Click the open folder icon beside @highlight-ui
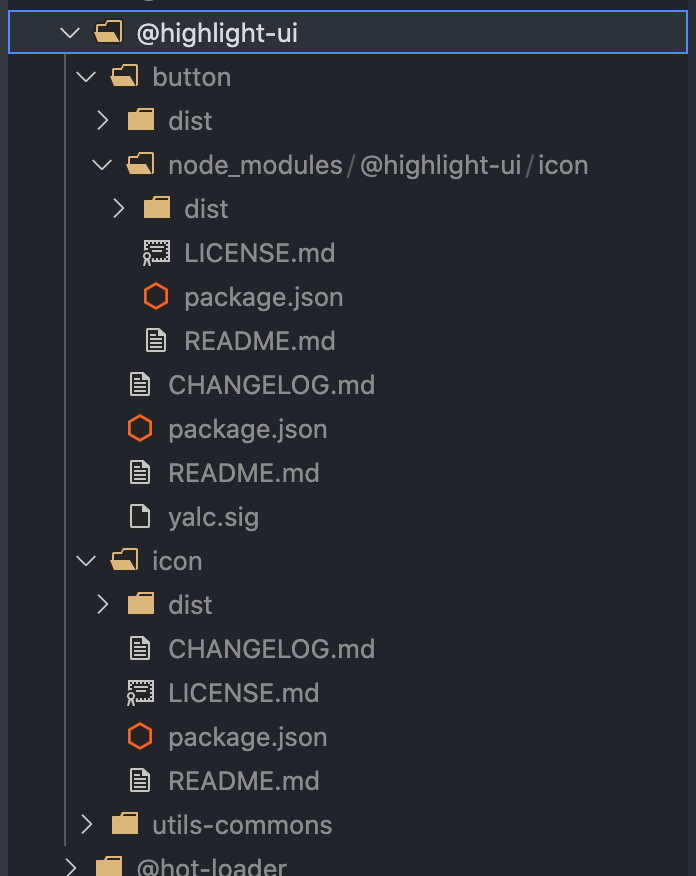The image size is (696, 876). pos(108,32)
